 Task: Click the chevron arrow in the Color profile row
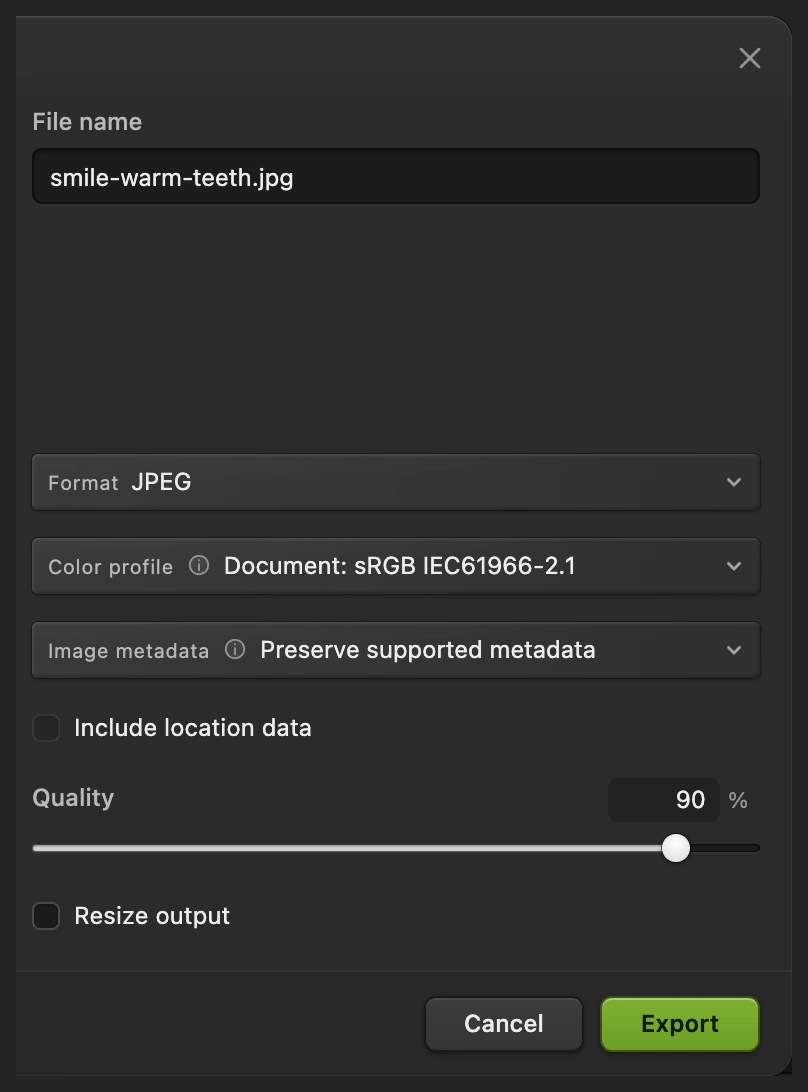point(733,566)
